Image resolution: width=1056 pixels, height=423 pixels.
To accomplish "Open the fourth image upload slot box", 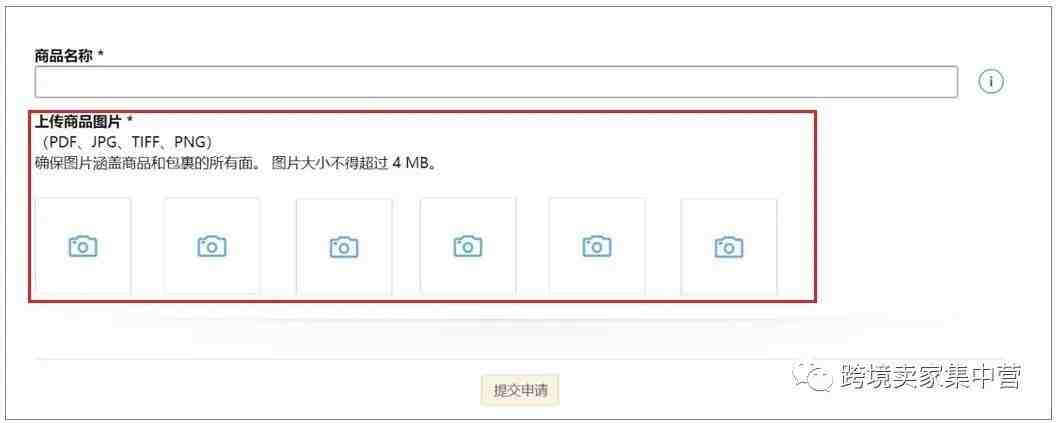I will pos(468,247).
